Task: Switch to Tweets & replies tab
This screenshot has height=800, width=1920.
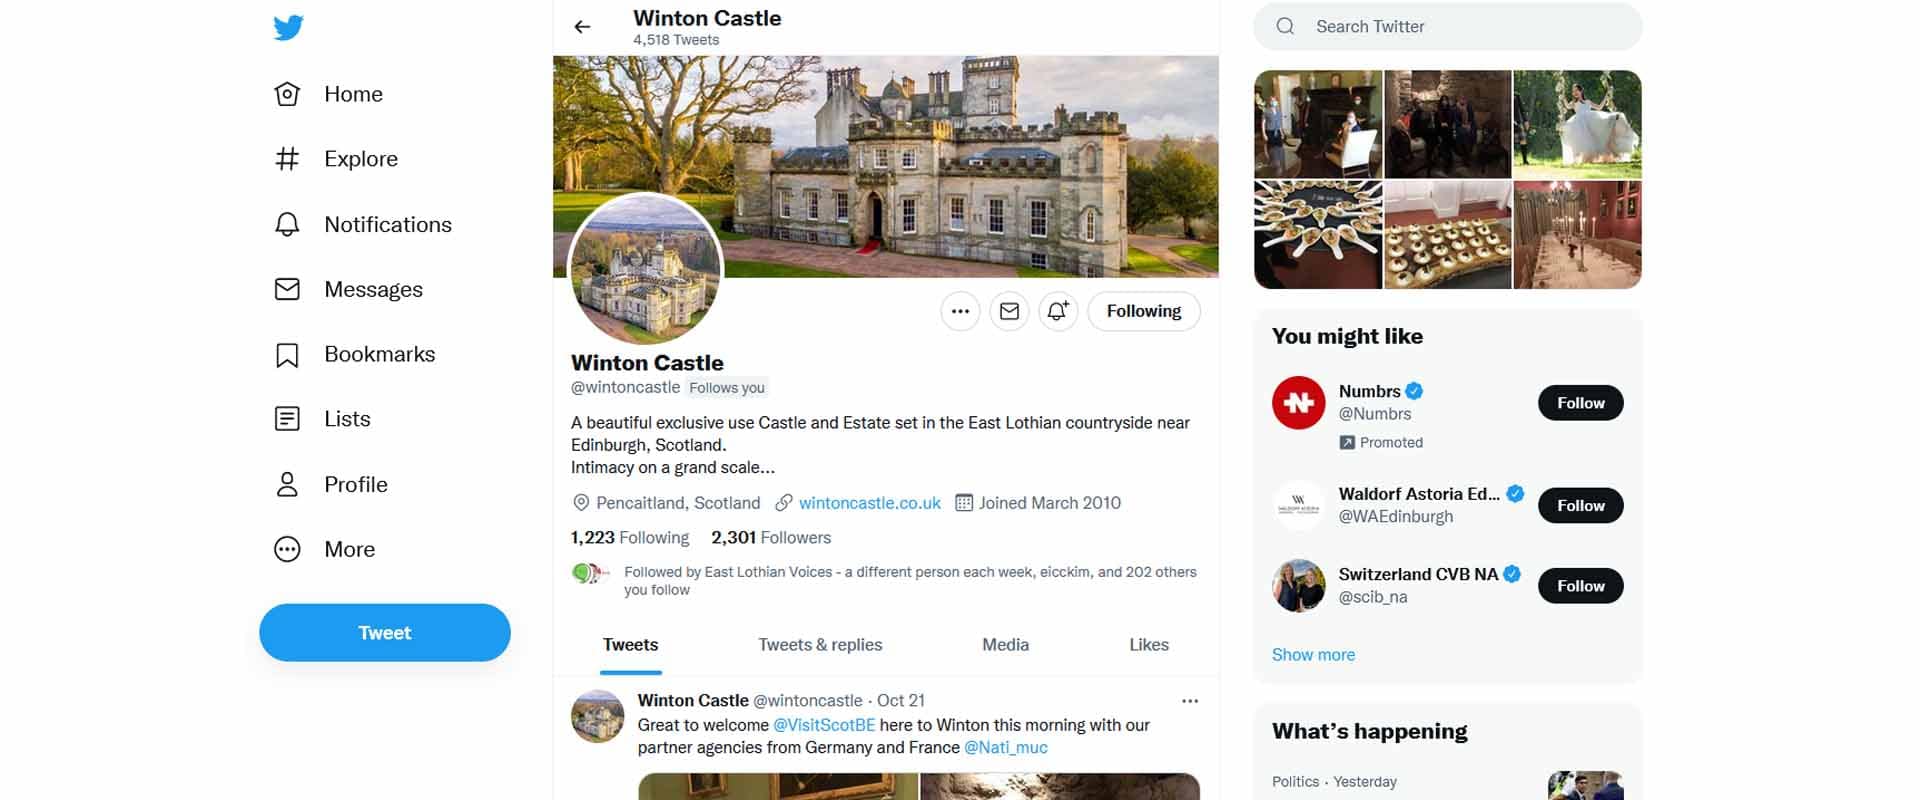Action: (820, 645)
